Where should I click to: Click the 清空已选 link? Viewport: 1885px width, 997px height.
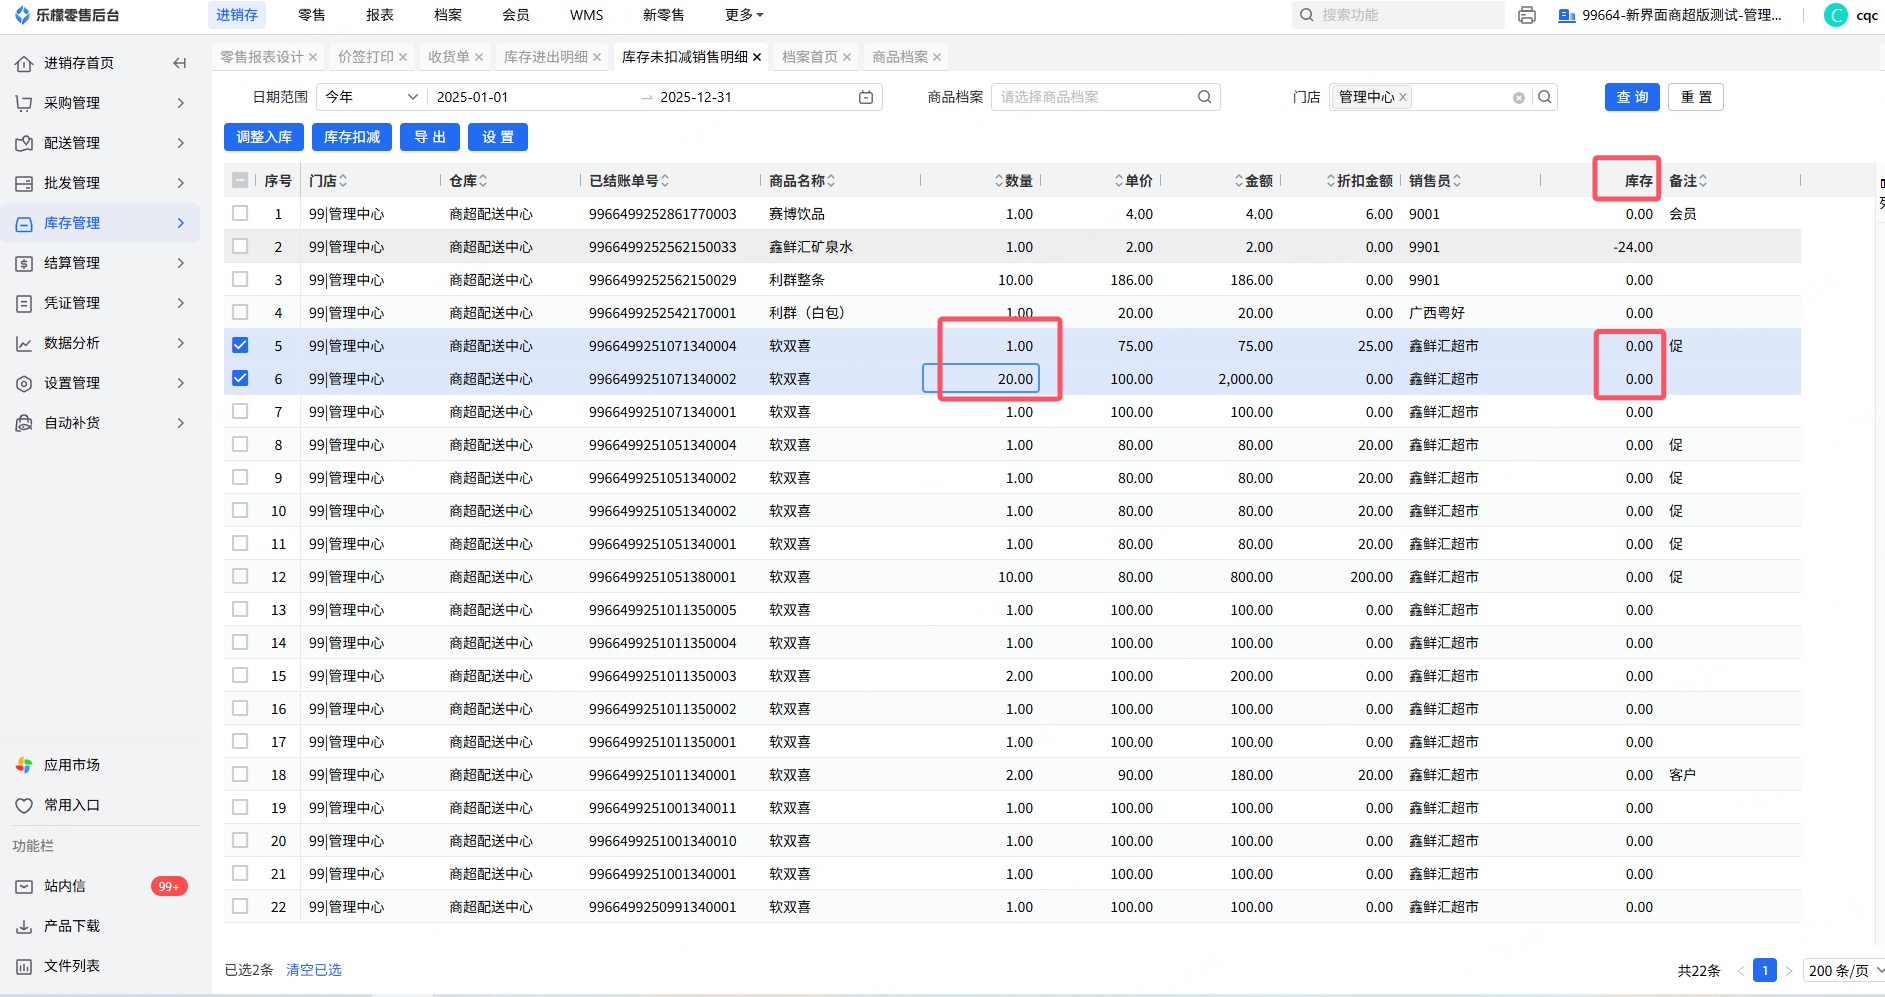(314, 970)
